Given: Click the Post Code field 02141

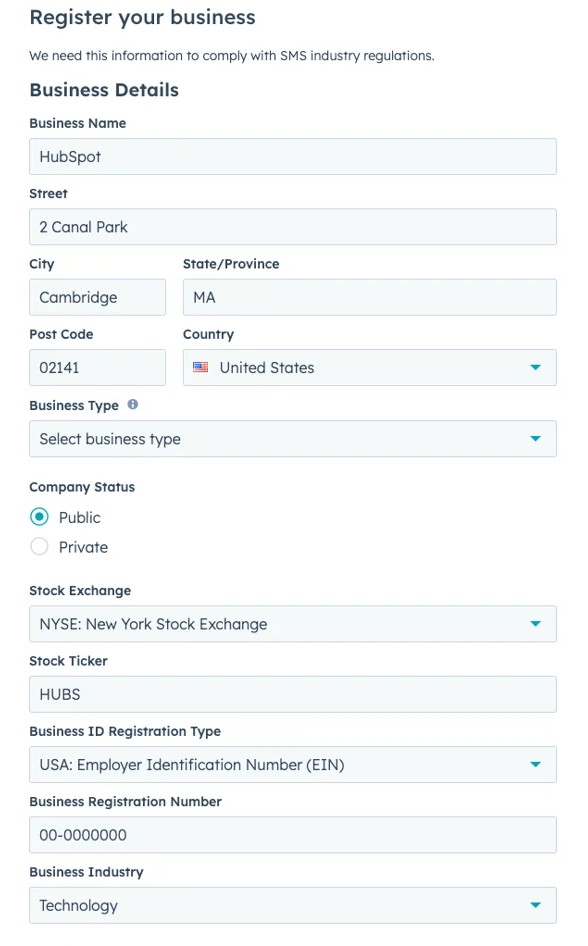Looking at the screenshot, I should pos(97,367).
